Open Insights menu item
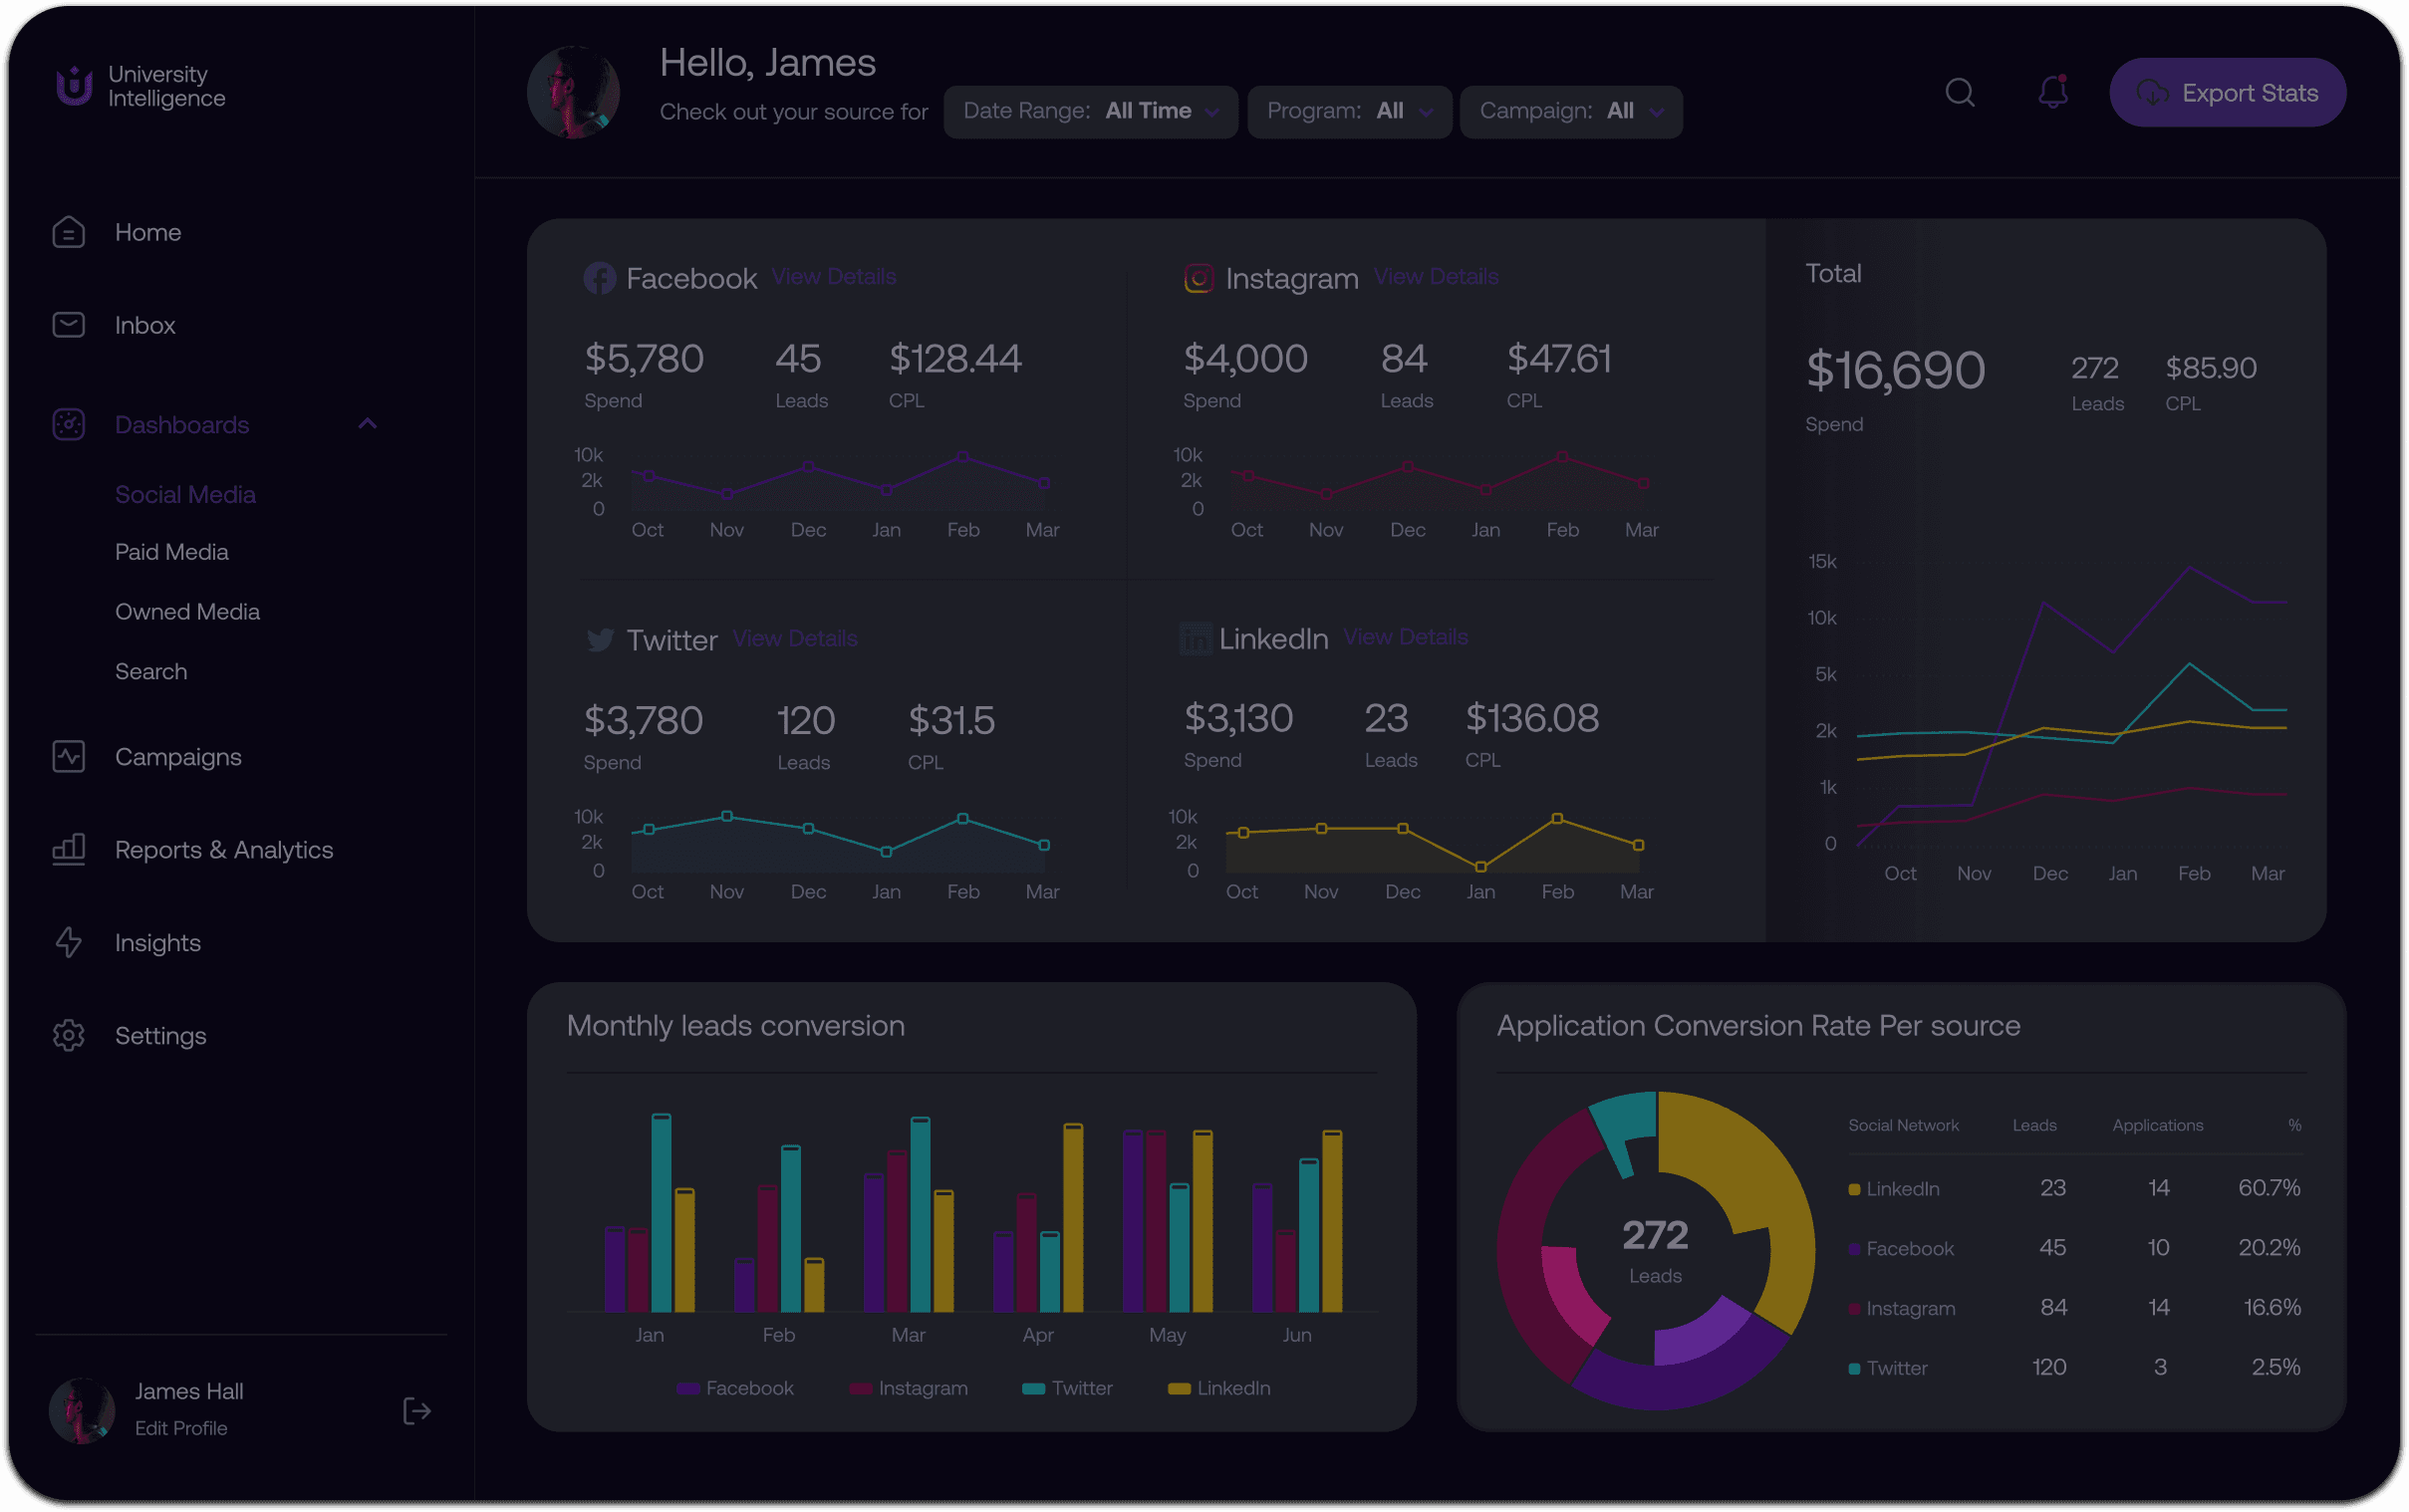Screen dimensions: 2409x1512 [x=157, y=943]
